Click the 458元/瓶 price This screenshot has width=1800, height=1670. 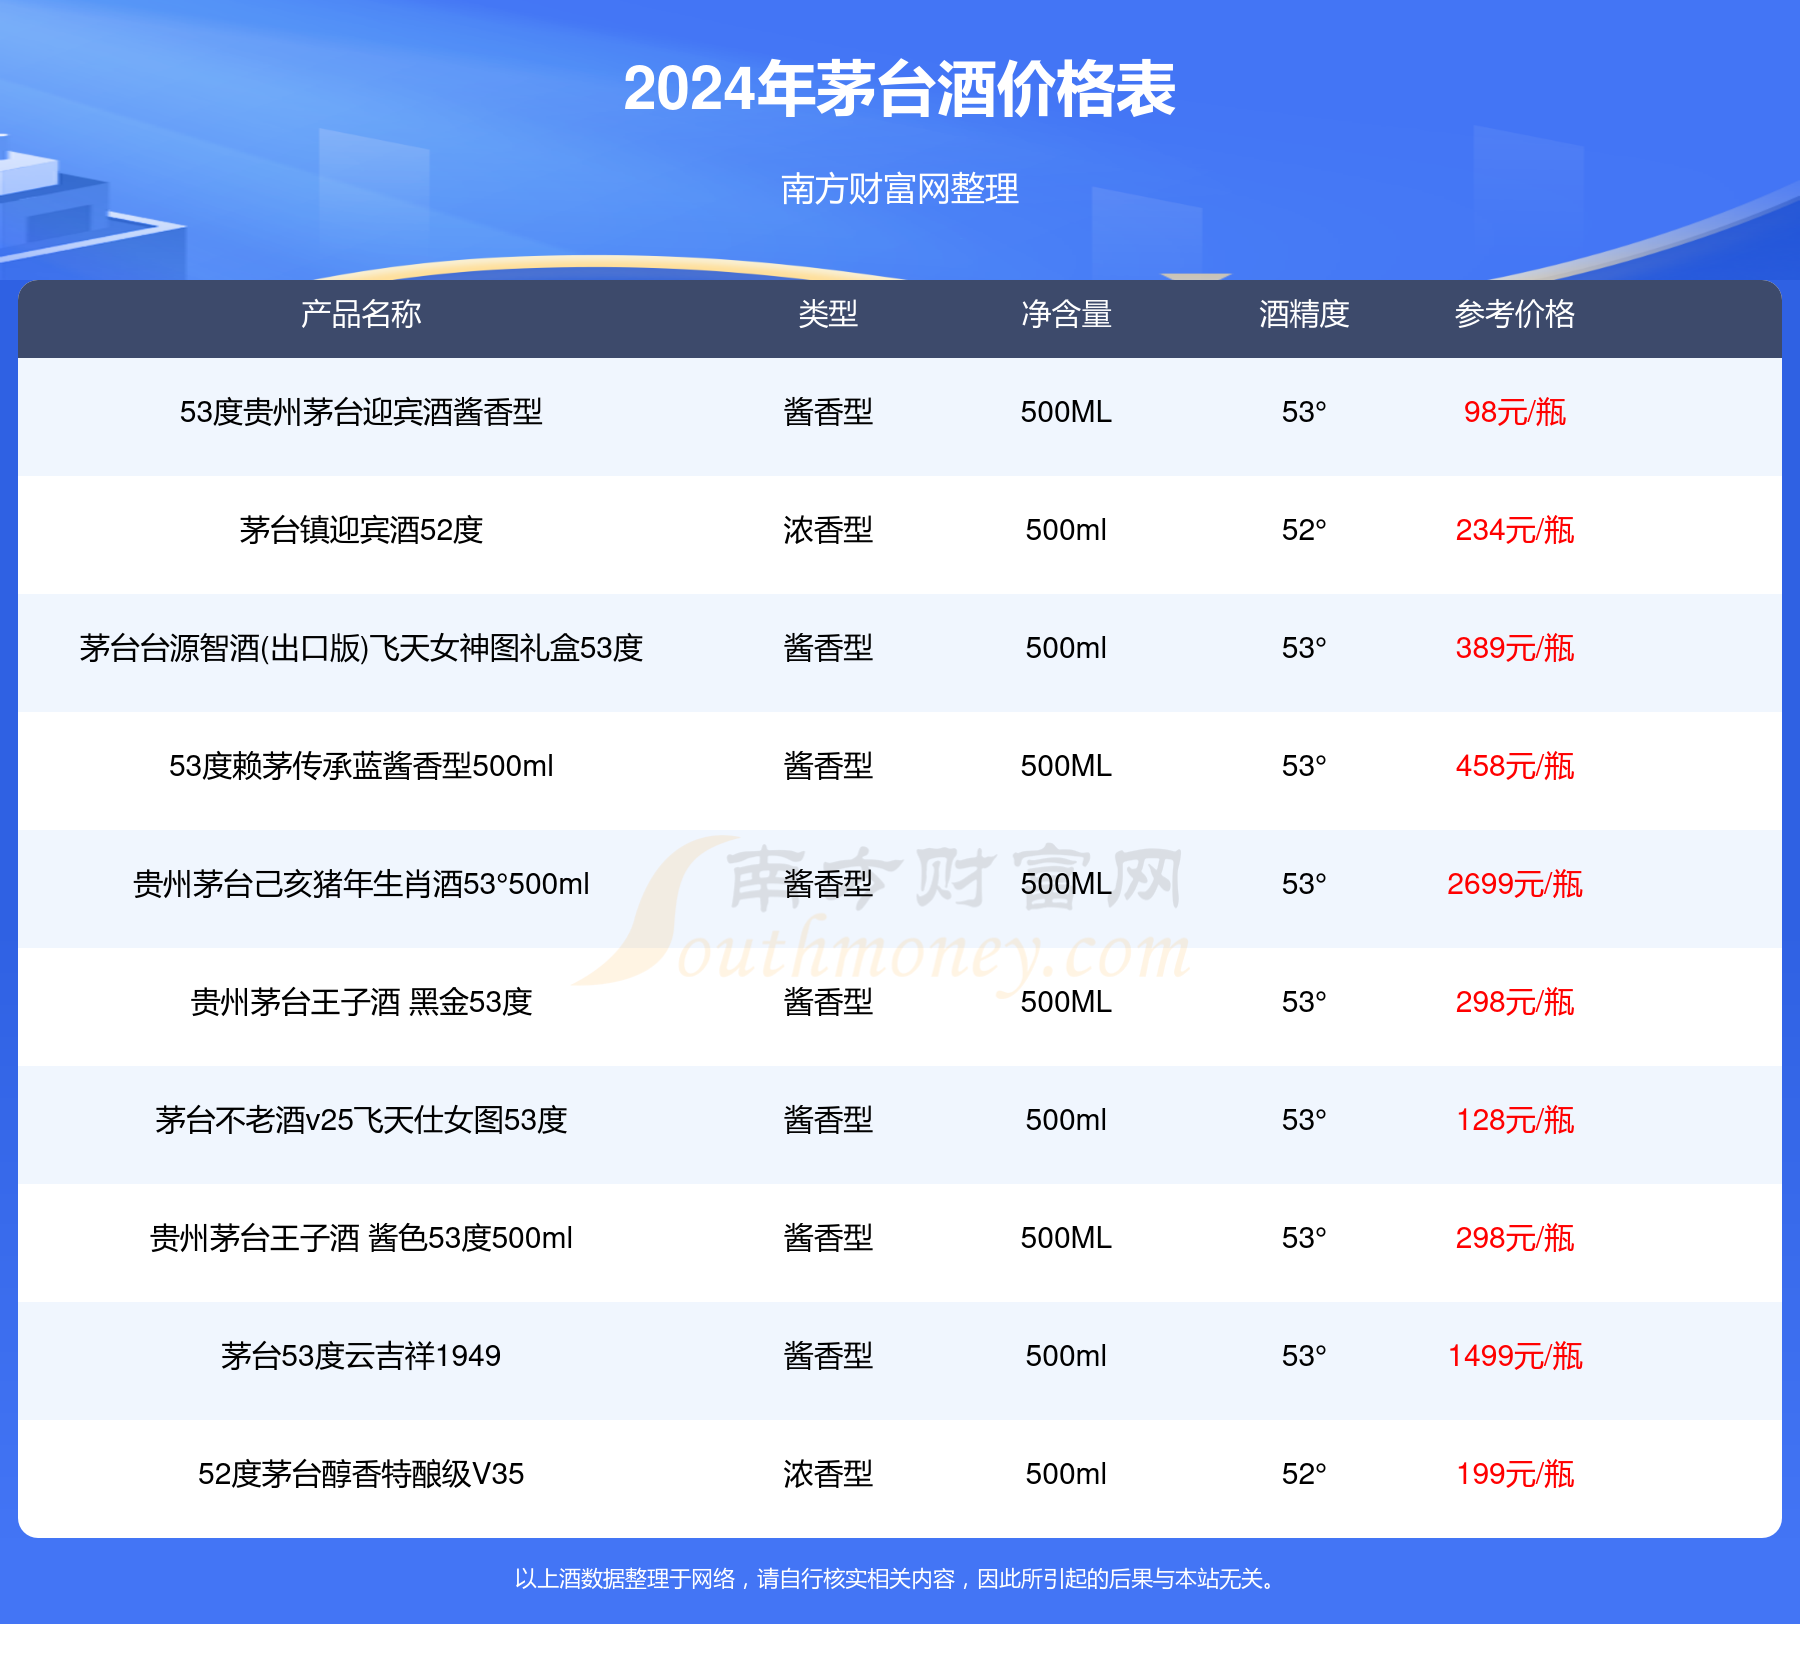tap(1515, 766)
